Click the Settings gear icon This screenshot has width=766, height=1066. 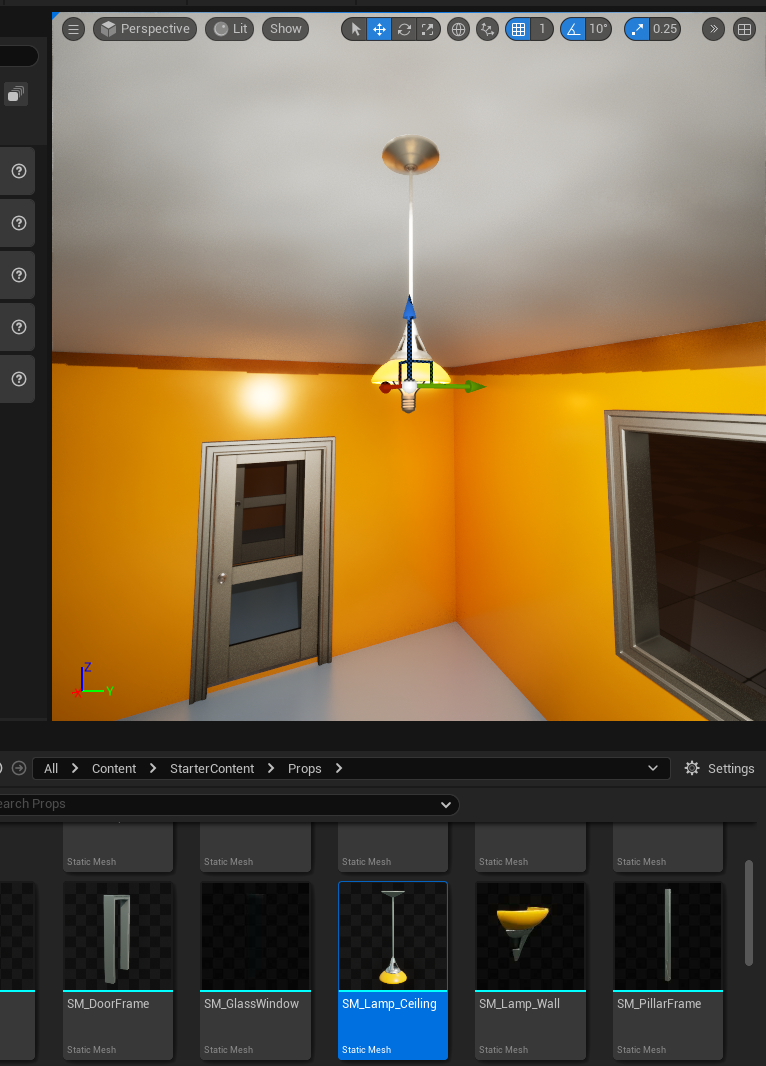click(x=692, y=768)
